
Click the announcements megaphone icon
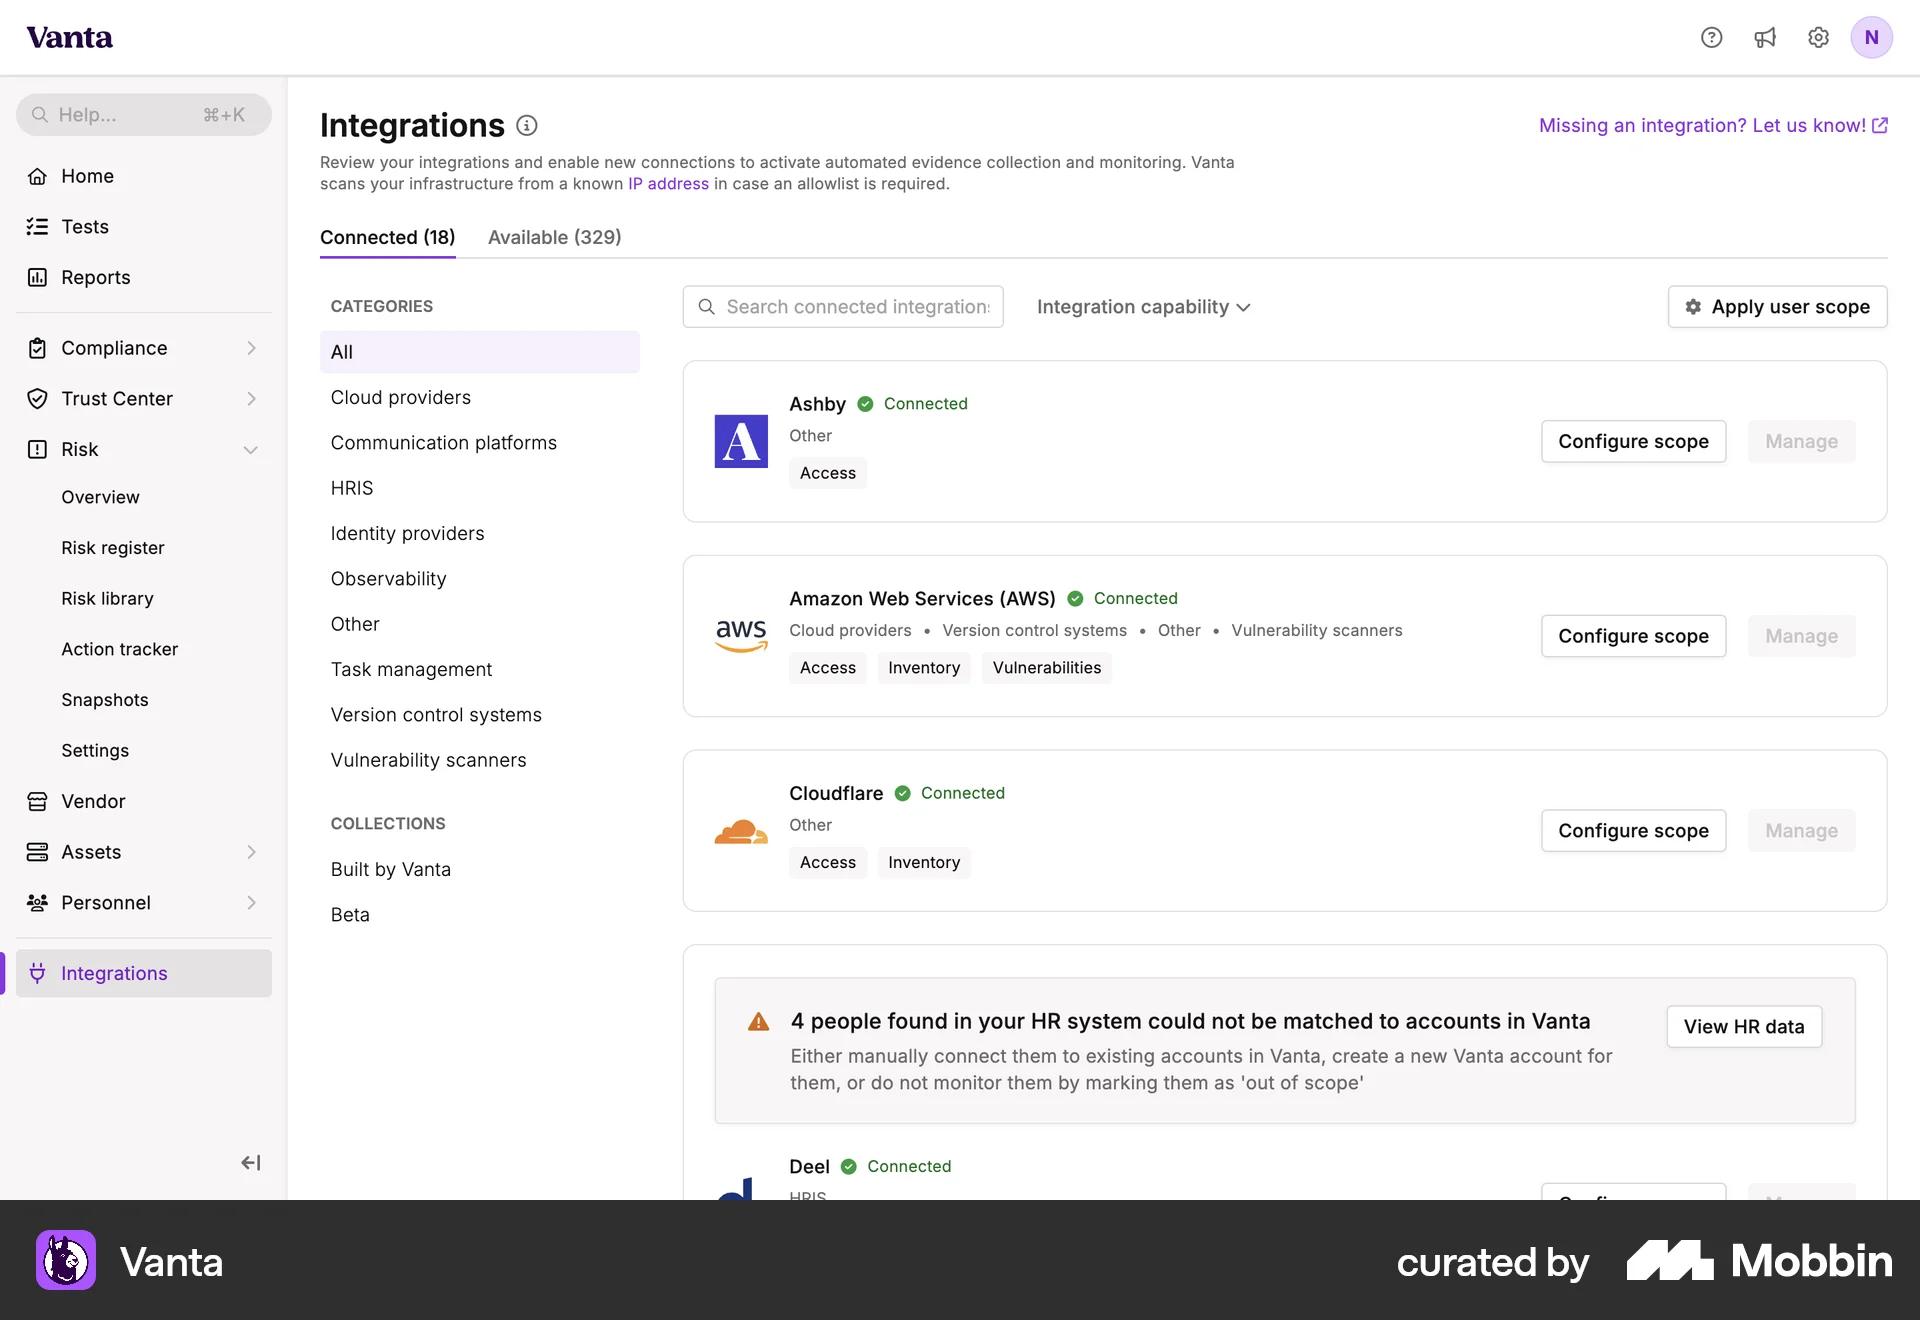(1765, 37)
